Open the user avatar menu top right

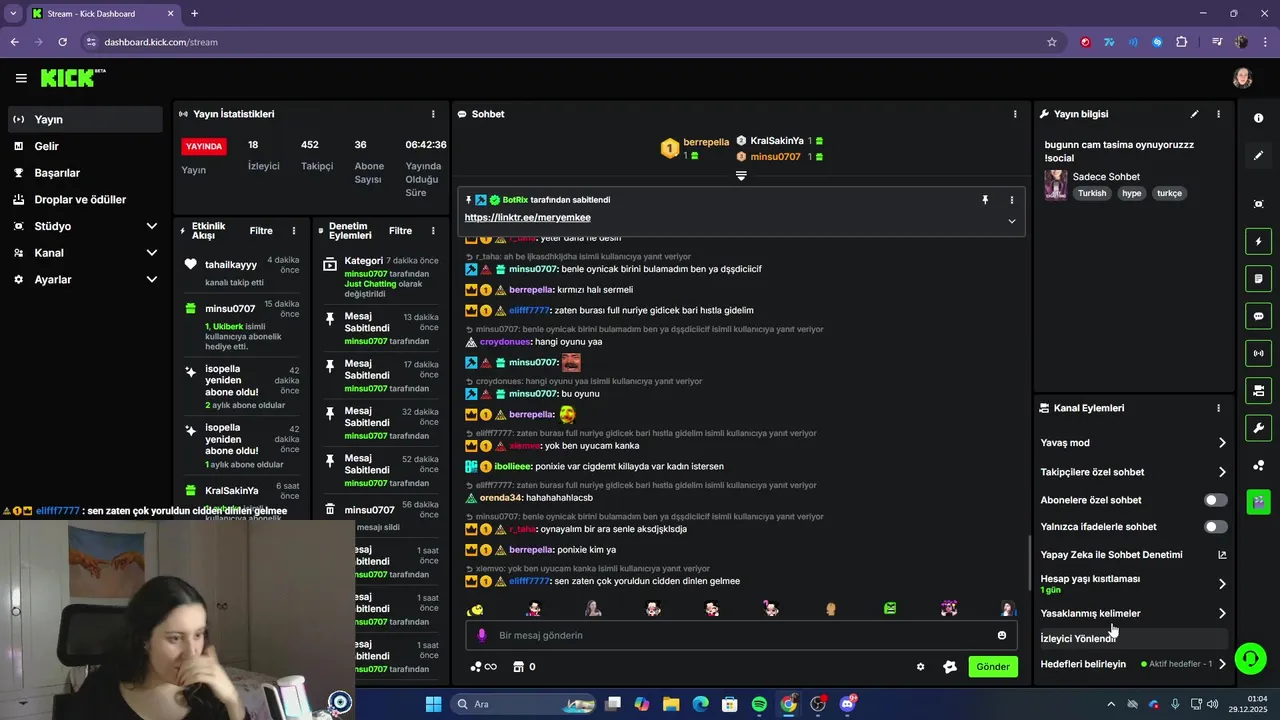[x=1242, y=78]
